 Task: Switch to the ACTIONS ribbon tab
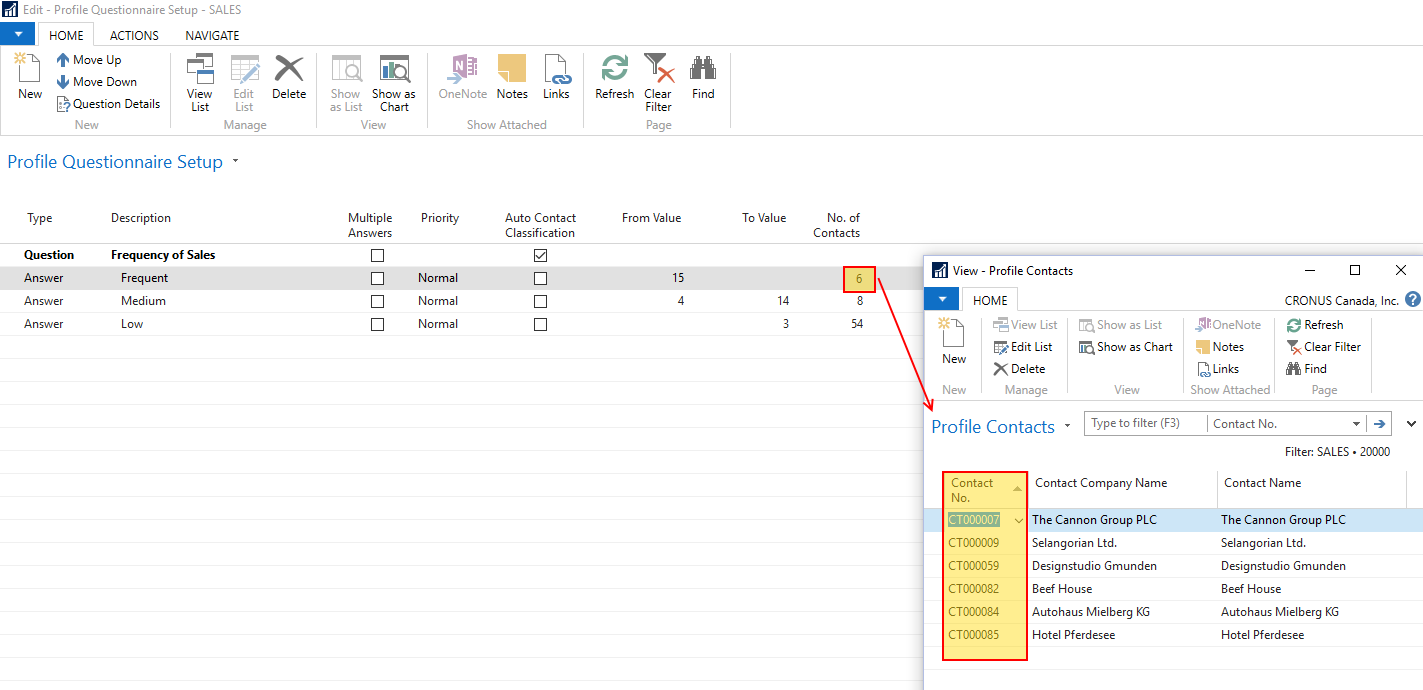point(134,35)
